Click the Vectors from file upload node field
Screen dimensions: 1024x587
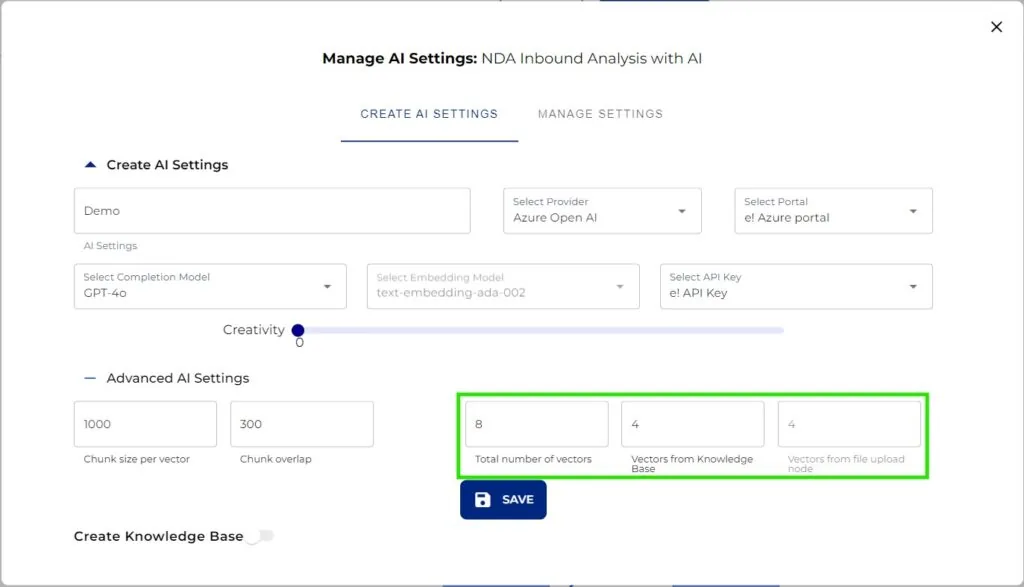tap(849, 424)
